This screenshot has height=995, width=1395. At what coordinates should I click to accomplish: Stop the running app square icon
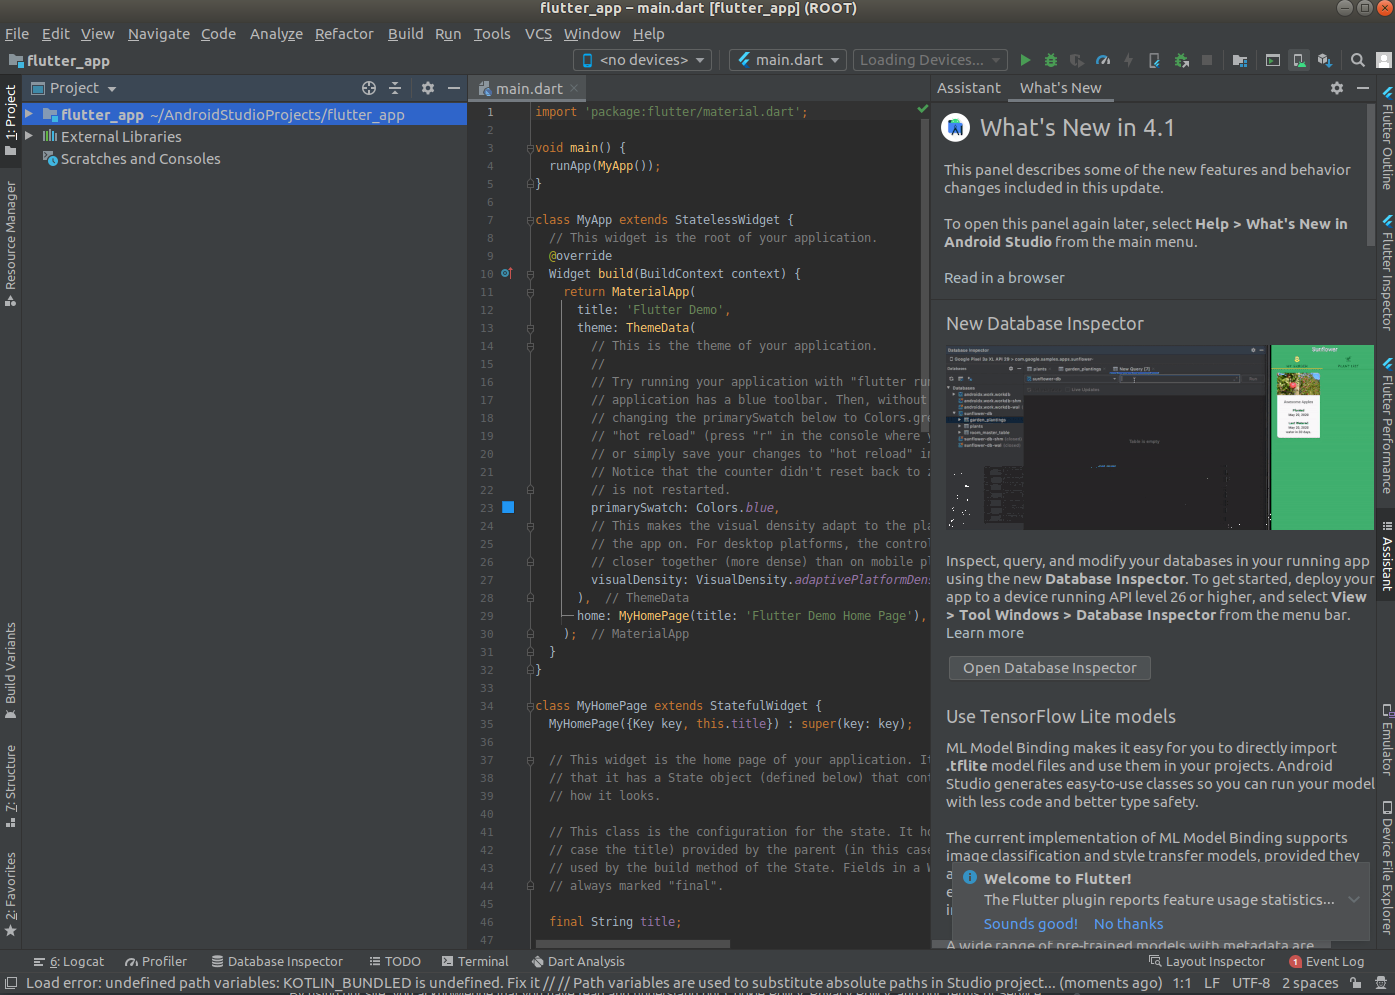[x=1207, y=60]
